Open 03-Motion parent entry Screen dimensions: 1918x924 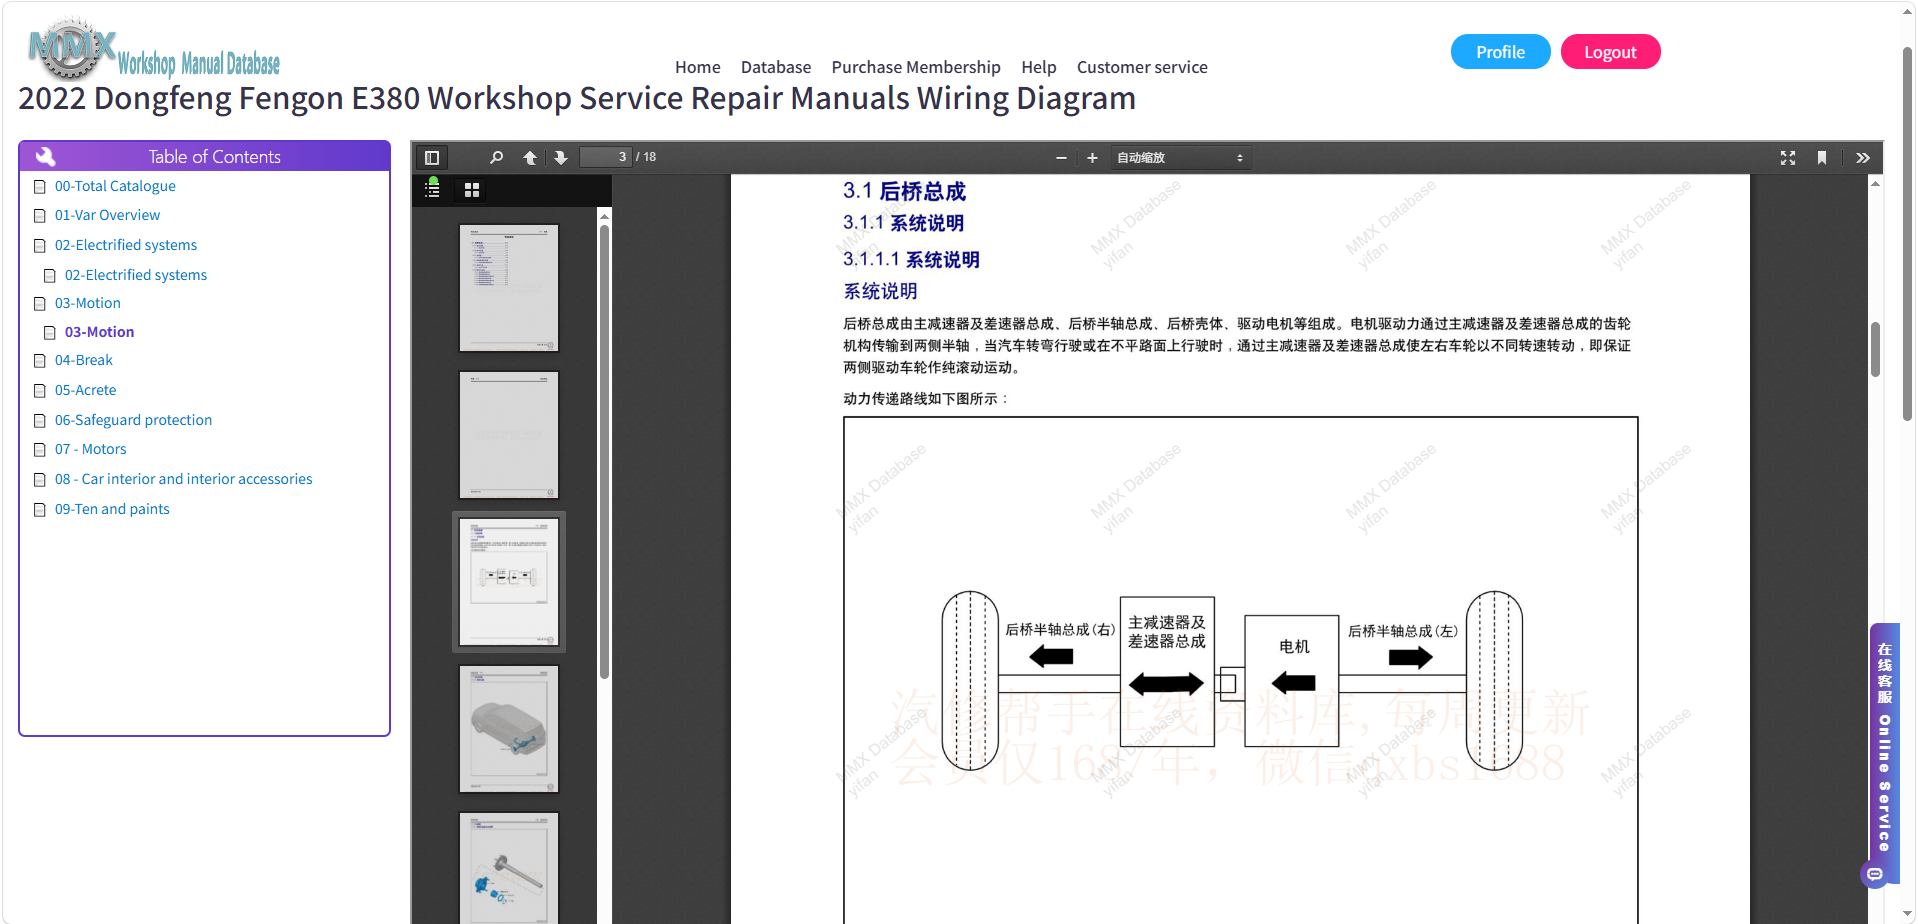(x=88, y=303)
